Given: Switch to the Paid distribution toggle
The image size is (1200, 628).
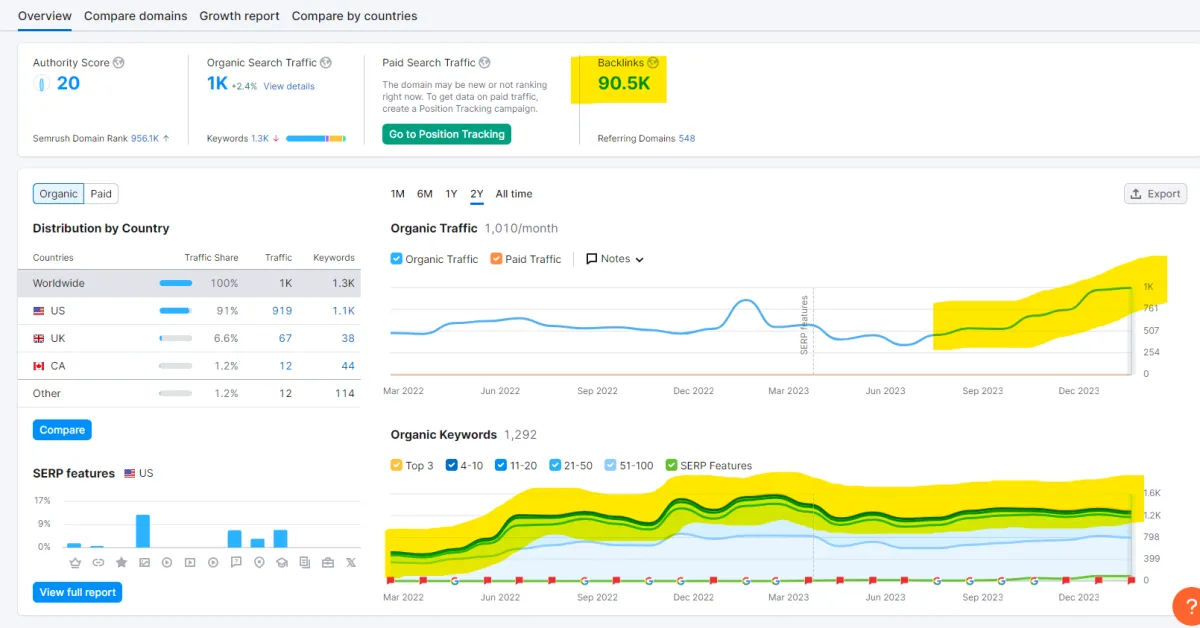Looking at the screenshot, I should click(x=101, y=194).
